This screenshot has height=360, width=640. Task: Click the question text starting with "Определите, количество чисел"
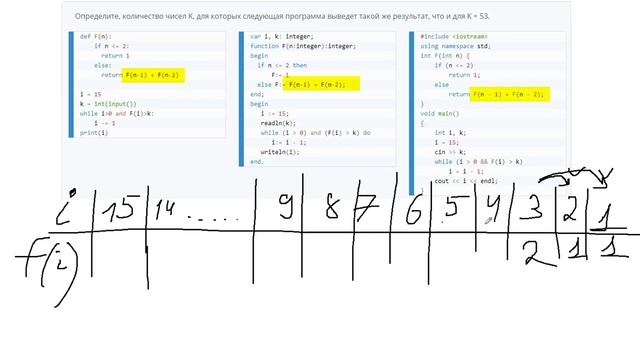282,16
